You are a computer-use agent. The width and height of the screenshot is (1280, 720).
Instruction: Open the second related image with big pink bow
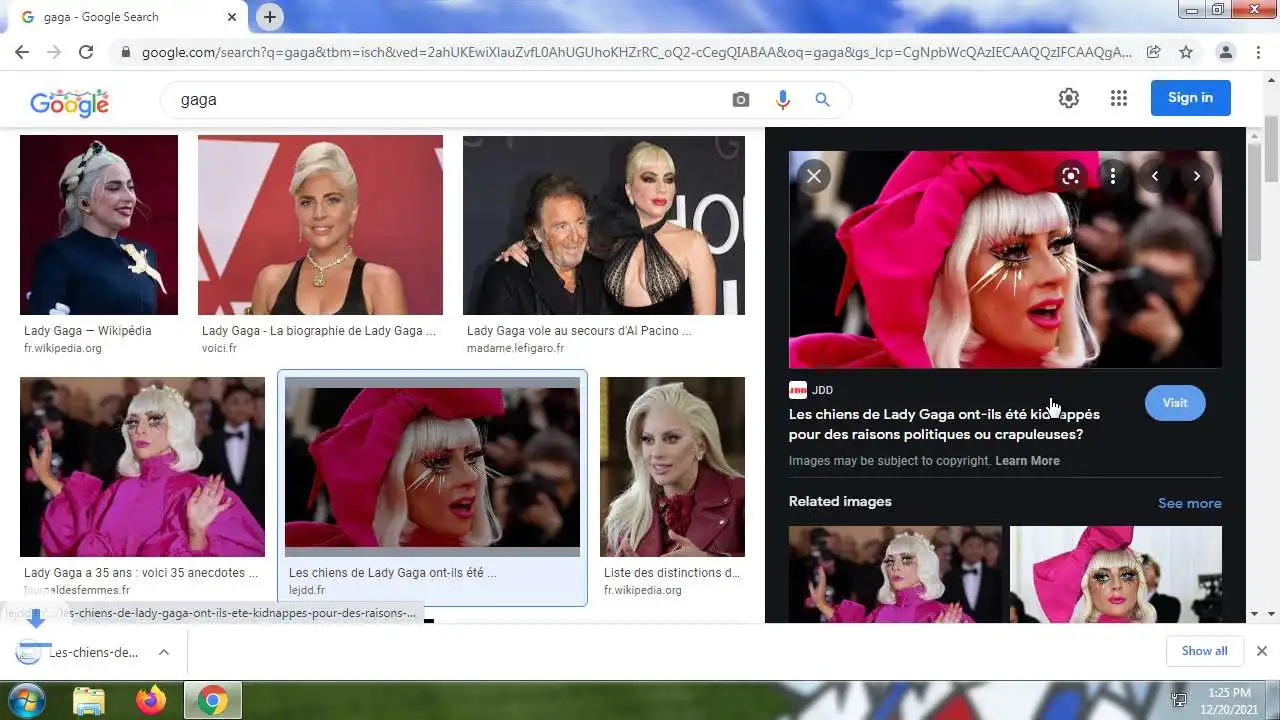[x=1116, y=574]
